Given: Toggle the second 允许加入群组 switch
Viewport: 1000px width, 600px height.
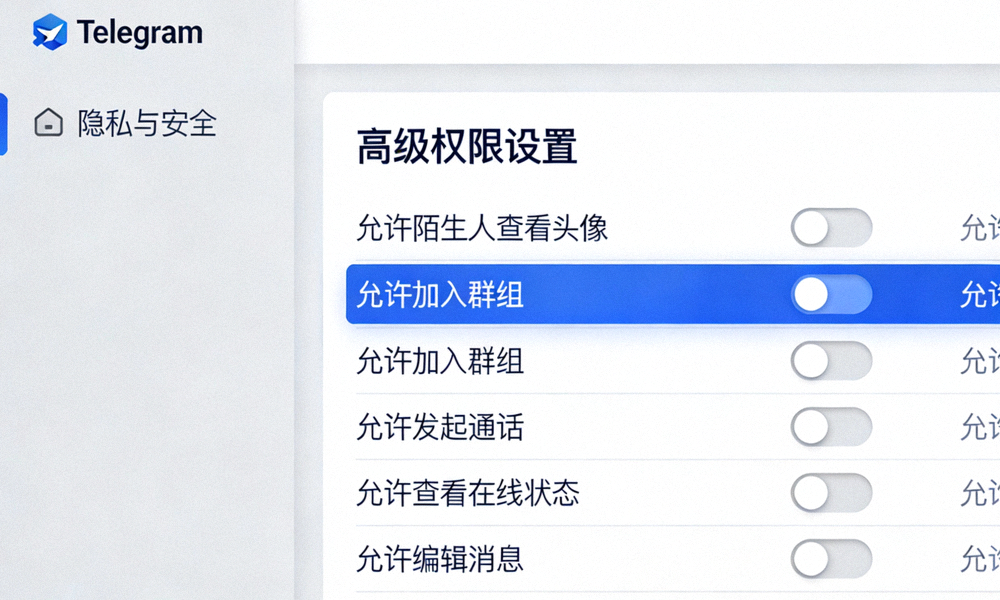Looking at the screenshot, I should pyautogui.click(x=832, y=361).
